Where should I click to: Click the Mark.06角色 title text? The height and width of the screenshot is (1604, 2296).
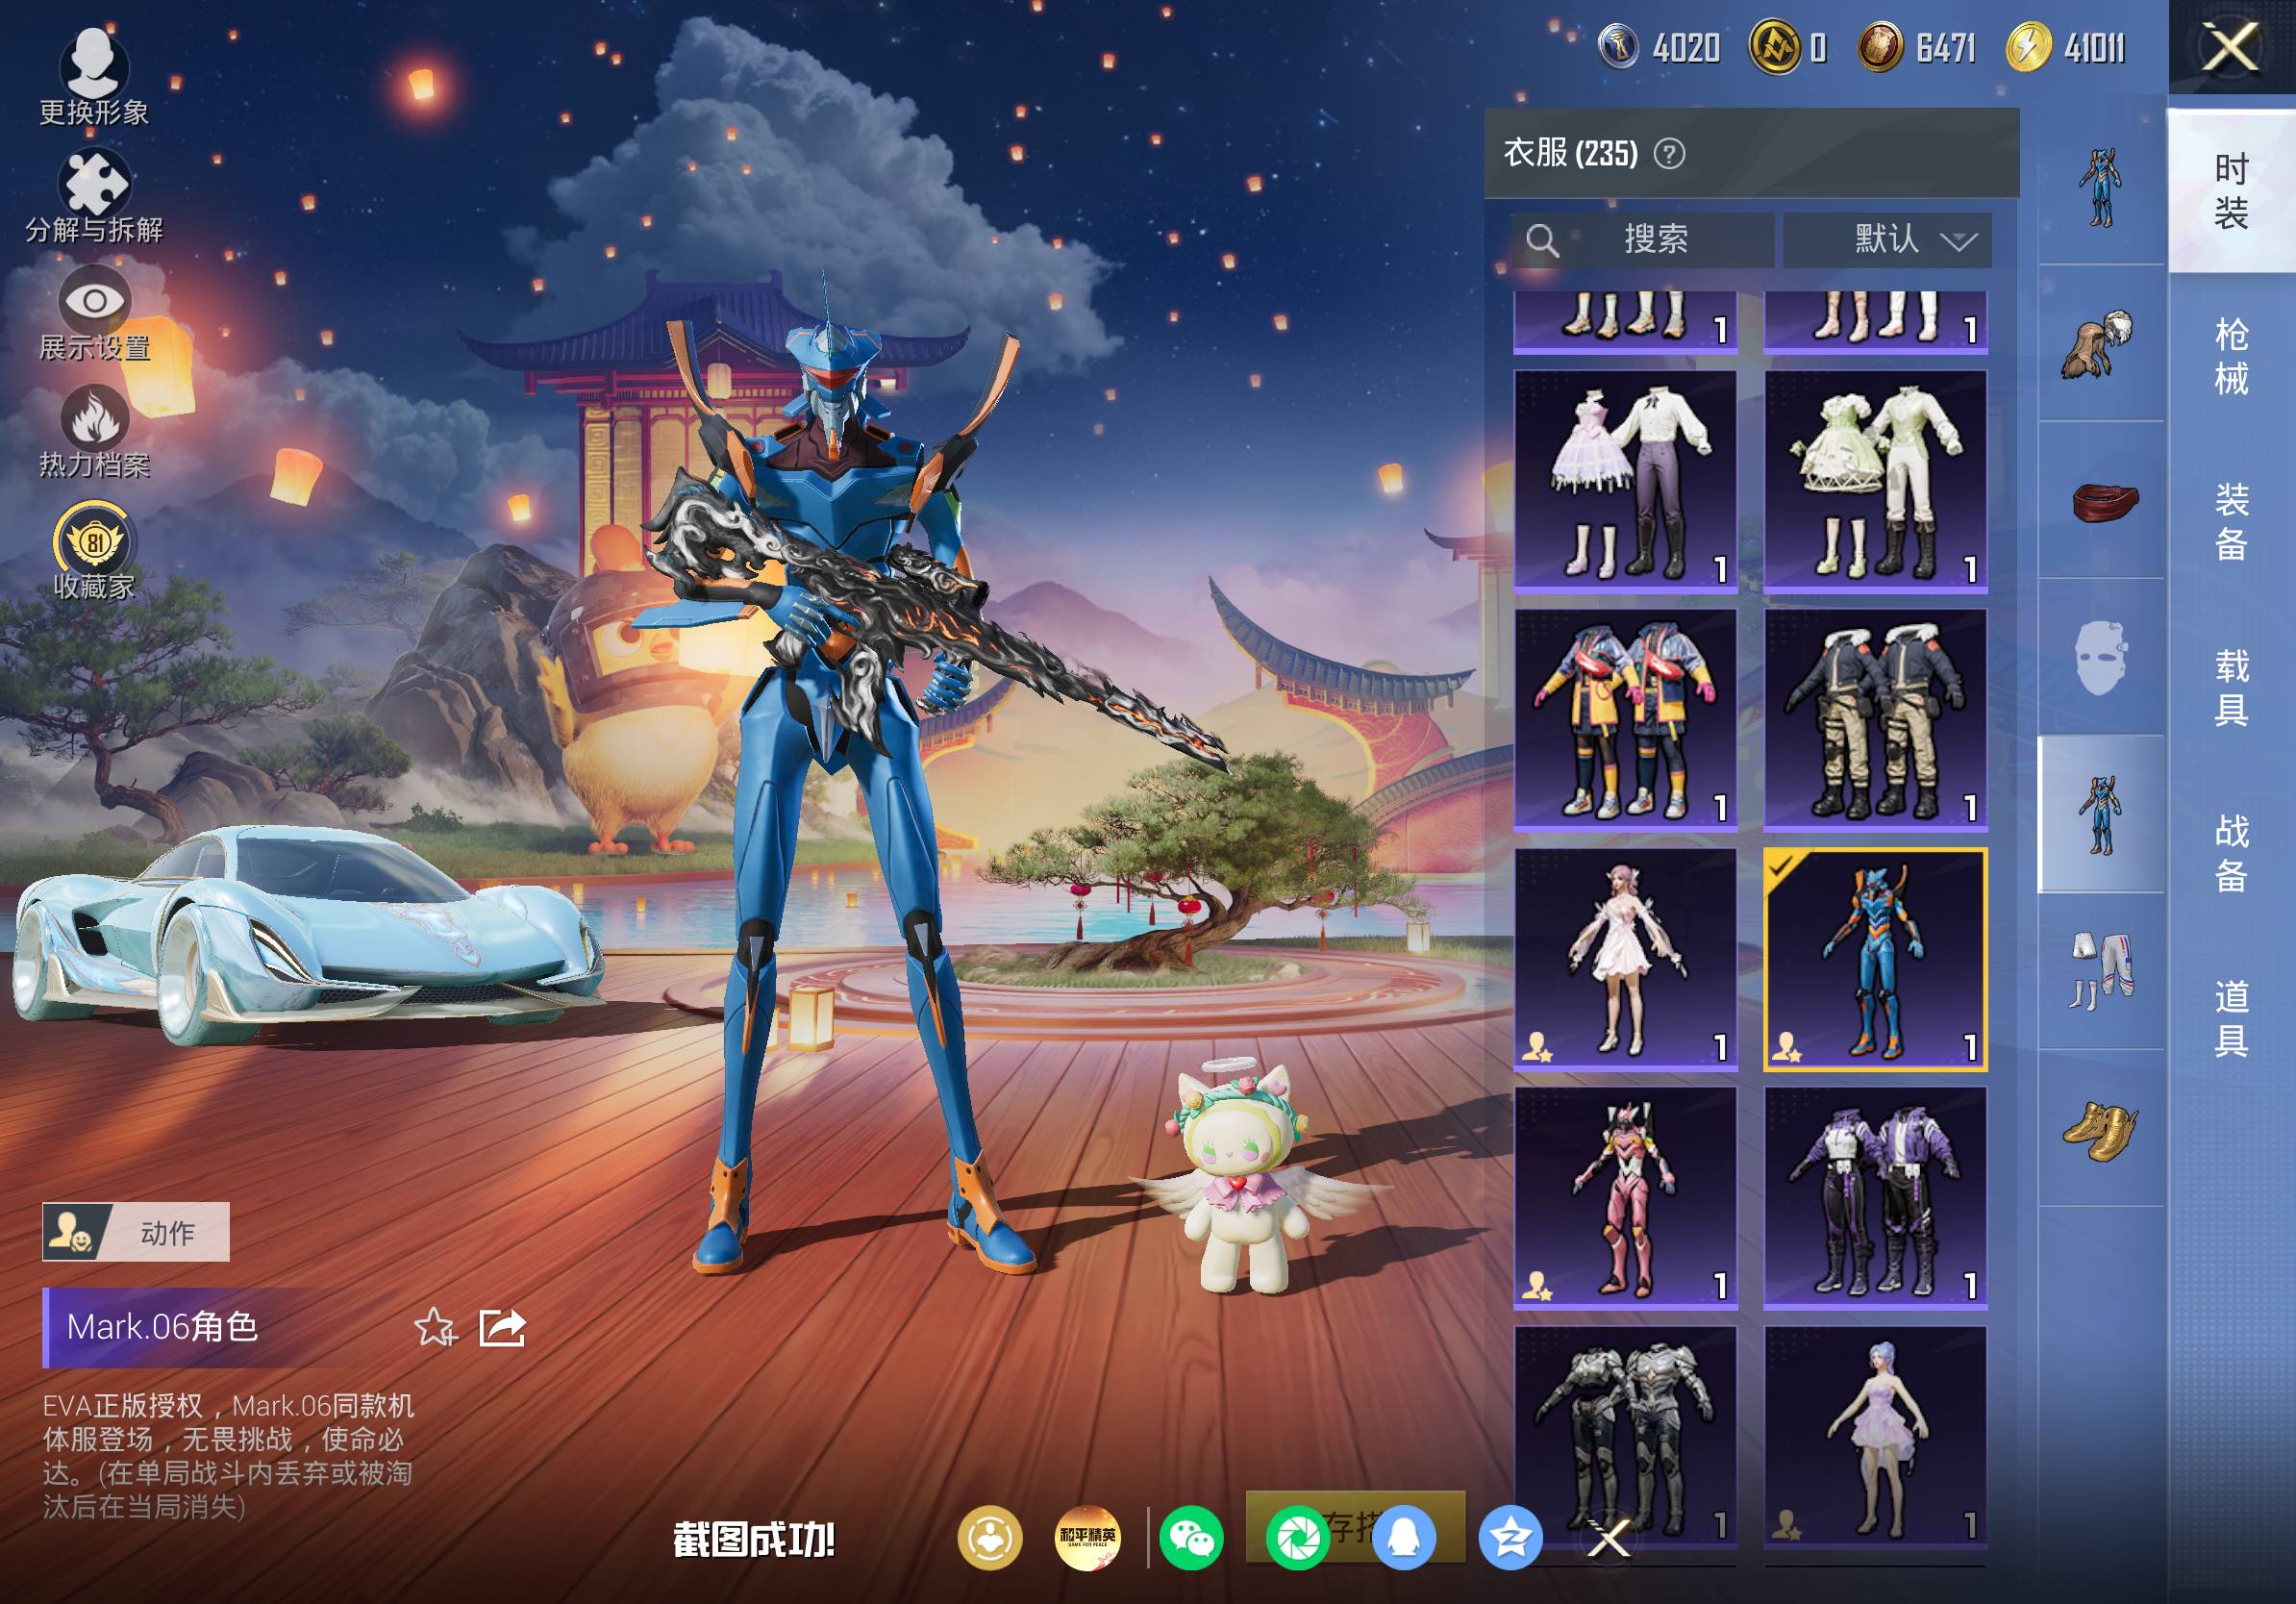162,1327
